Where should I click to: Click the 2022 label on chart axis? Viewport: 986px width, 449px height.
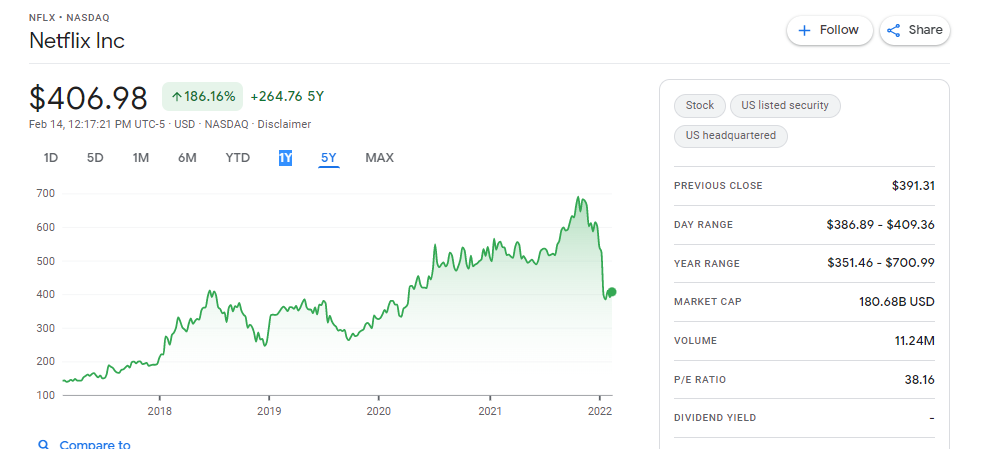[x=600, y=411]
